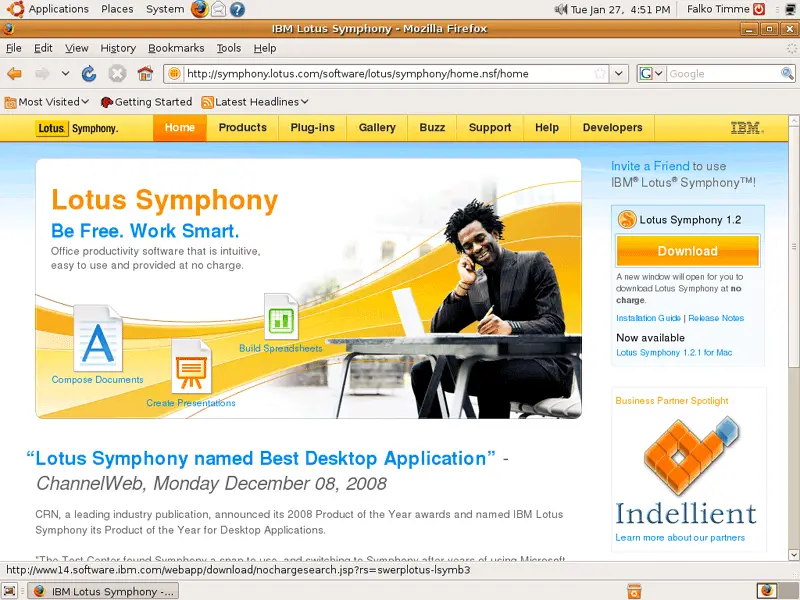Open the Ubuntu System menu
Screen dimensions: 800x600
[165, 9]
